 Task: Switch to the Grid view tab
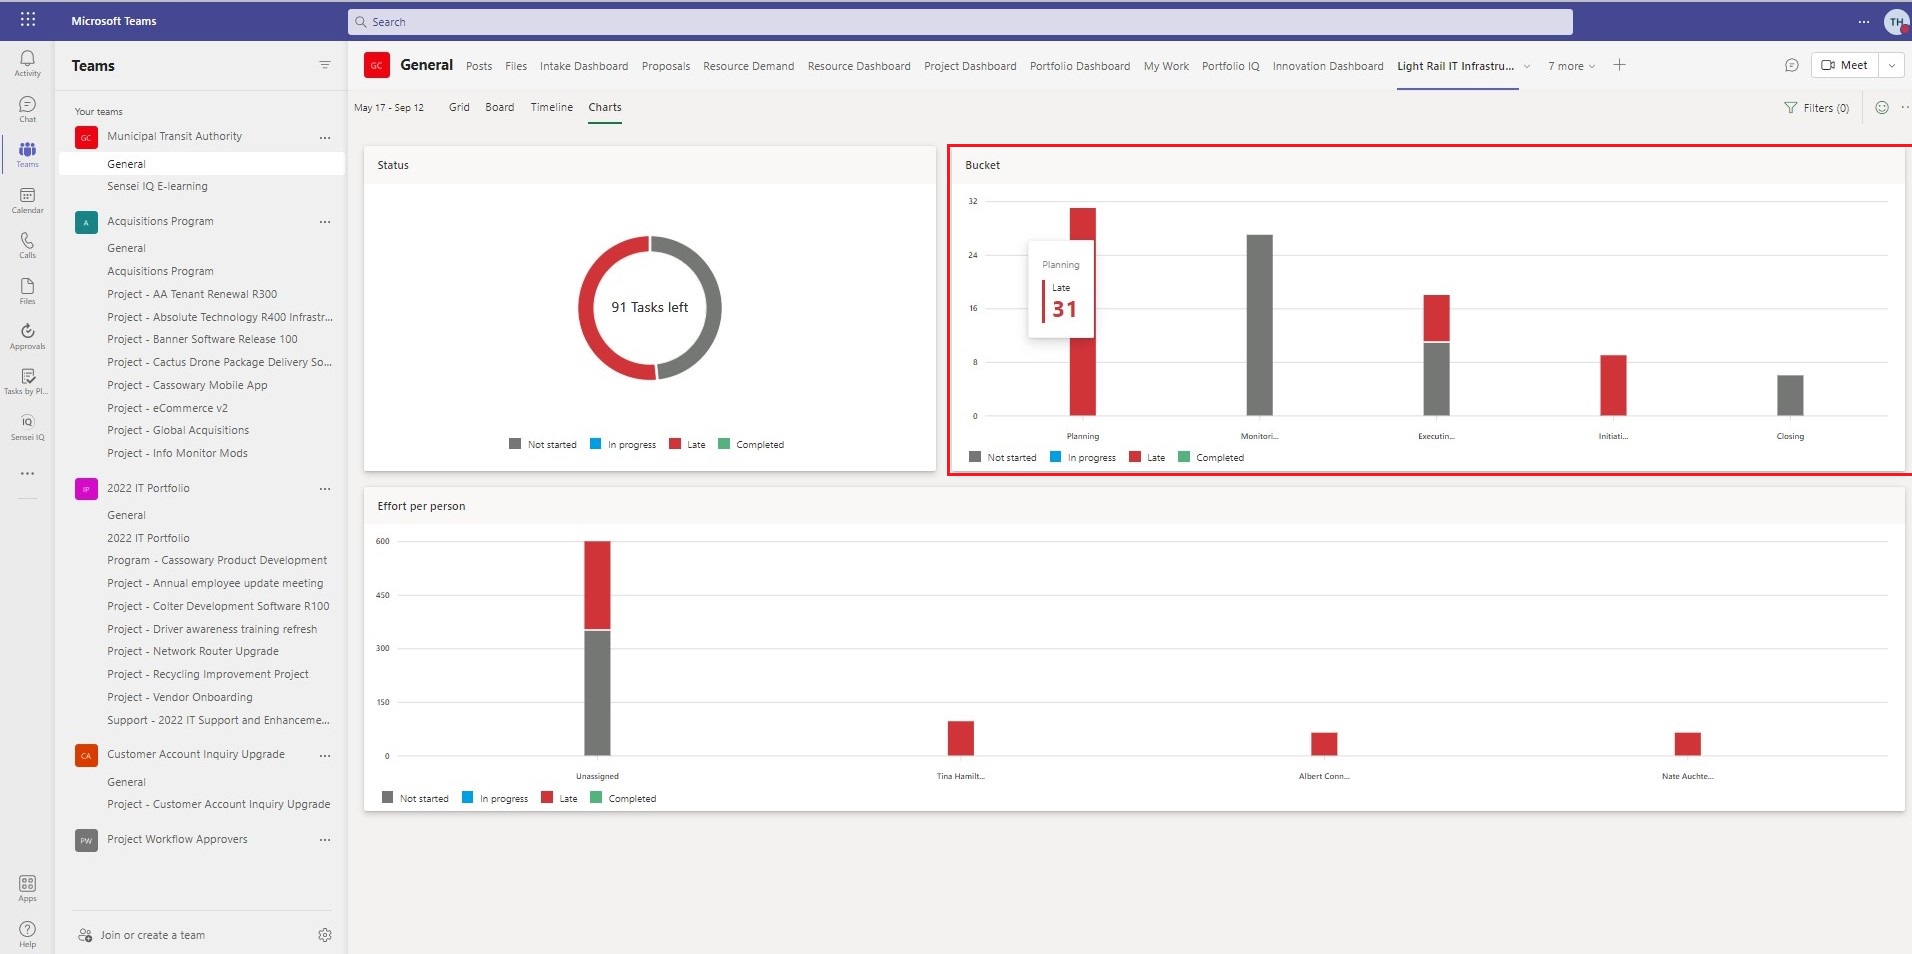[459, 107]
